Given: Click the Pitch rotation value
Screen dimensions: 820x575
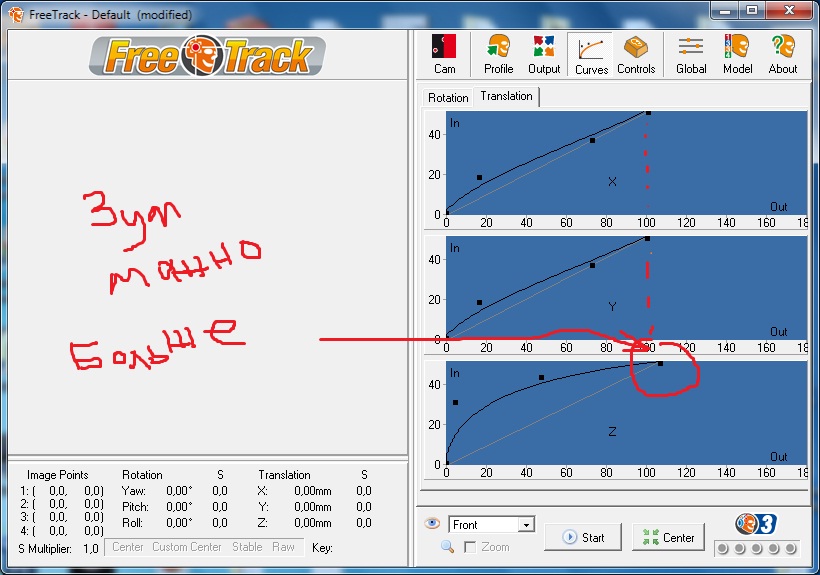Looking at the screenshot, I should point(179,507).
